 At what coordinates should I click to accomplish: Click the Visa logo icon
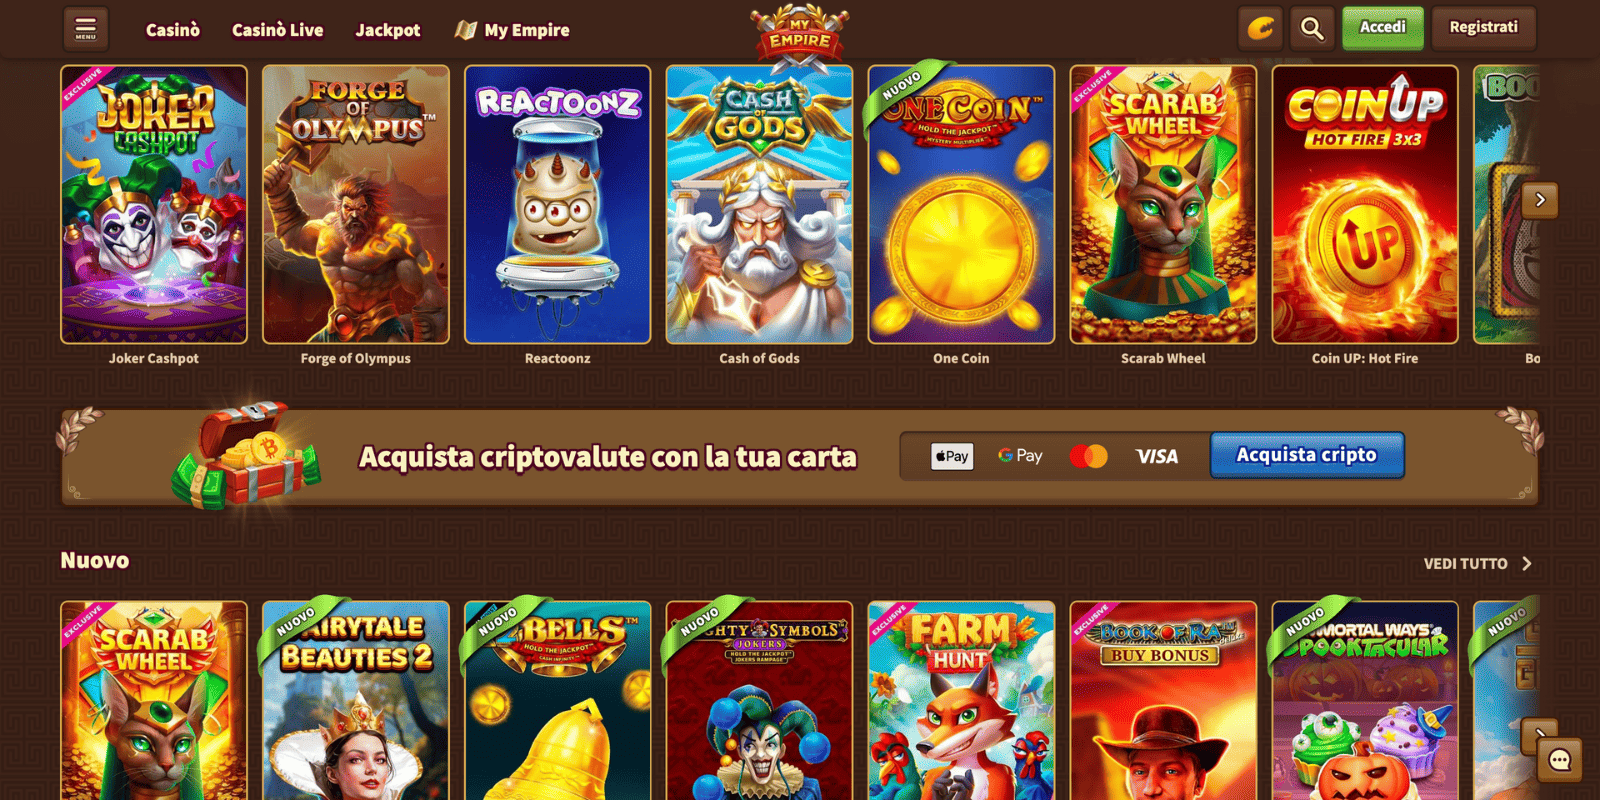[x=1157, y=457]
